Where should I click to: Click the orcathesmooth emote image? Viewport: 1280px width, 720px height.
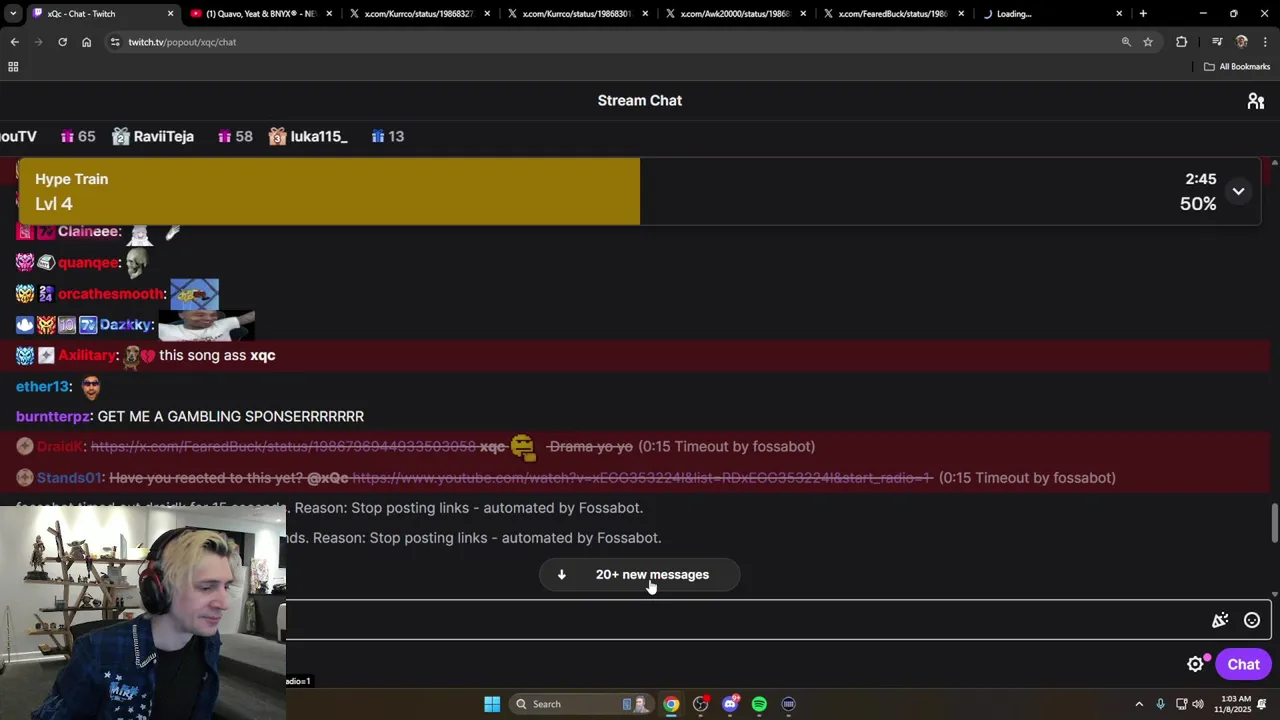coord(194,294)
